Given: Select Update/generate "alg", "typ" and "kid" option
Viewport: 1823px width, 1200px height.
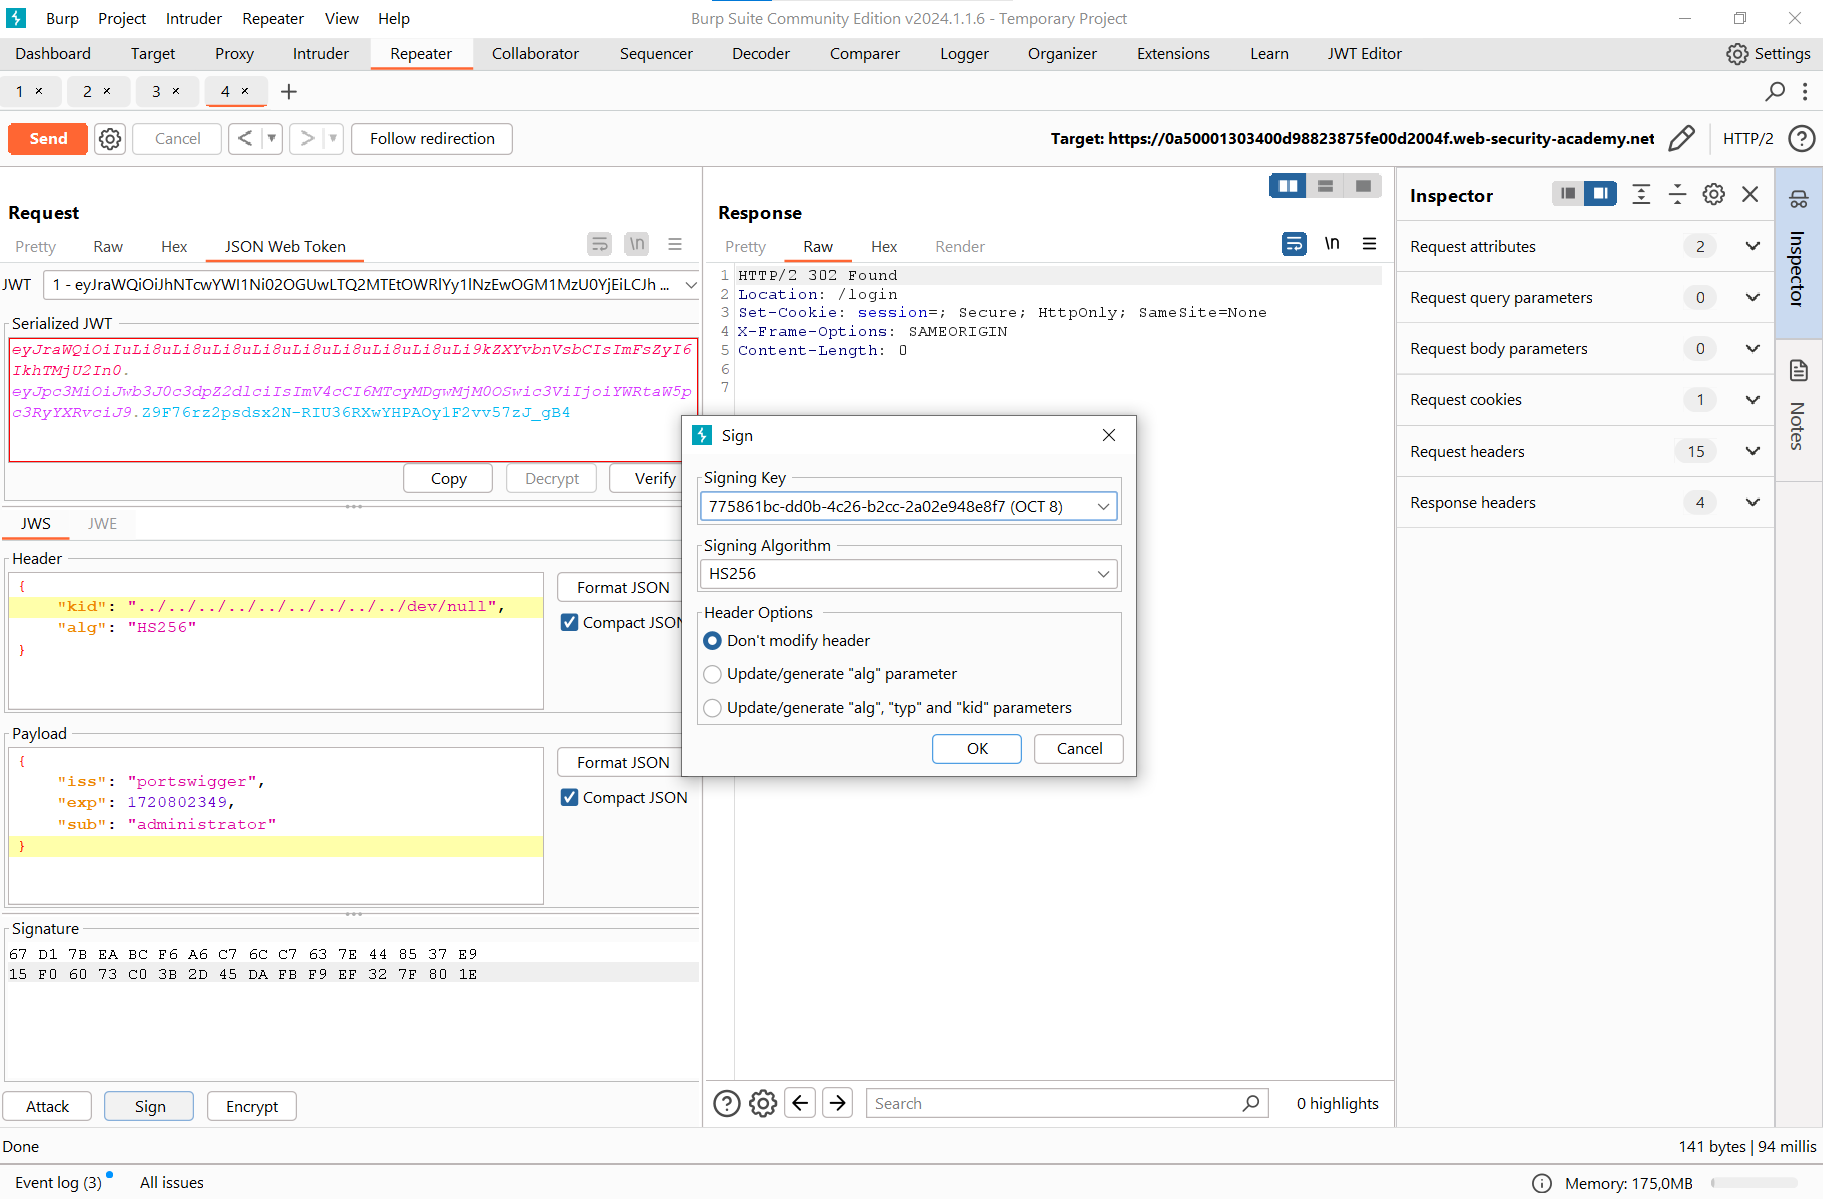Looking at the screenshot, I should click(x=888, y=708).
